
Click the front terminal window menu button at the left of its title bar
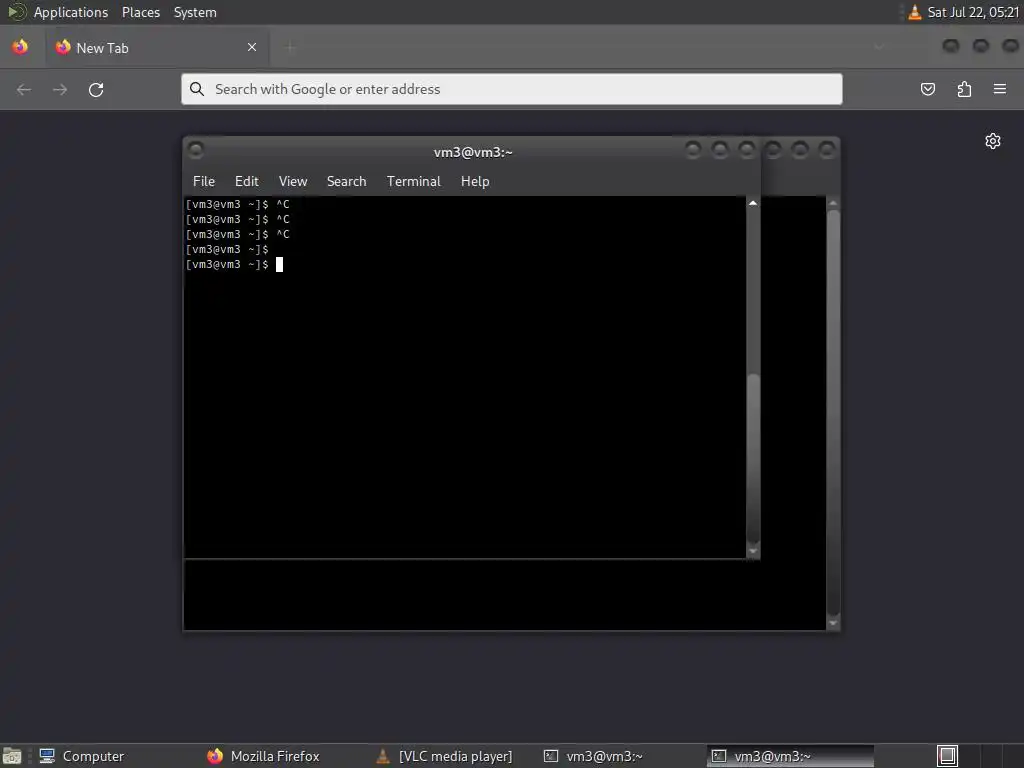[x=195, y=150]
